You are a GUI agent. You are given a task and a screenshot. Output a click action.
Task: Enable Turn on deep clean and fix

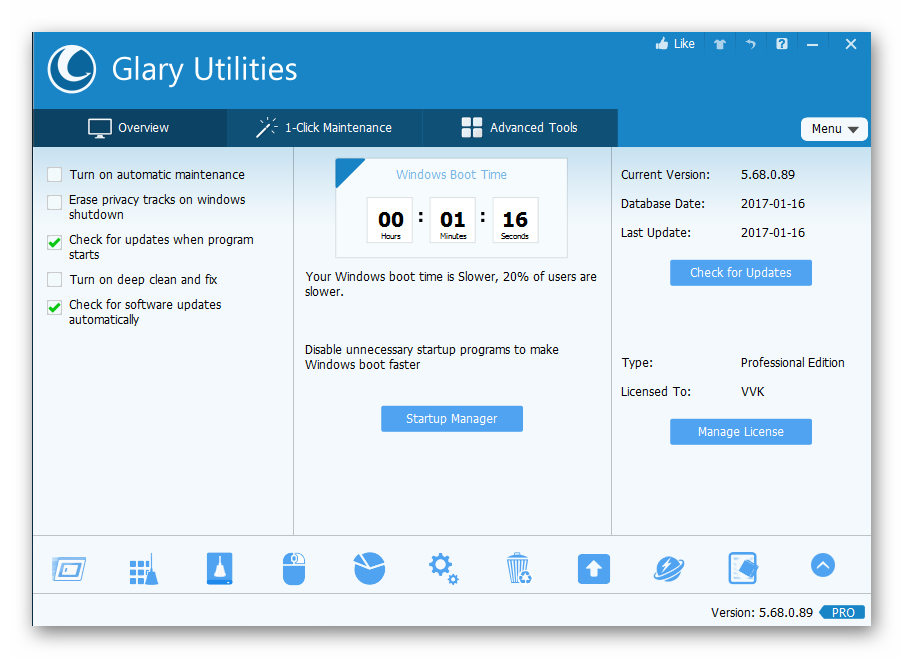[55, 280]
